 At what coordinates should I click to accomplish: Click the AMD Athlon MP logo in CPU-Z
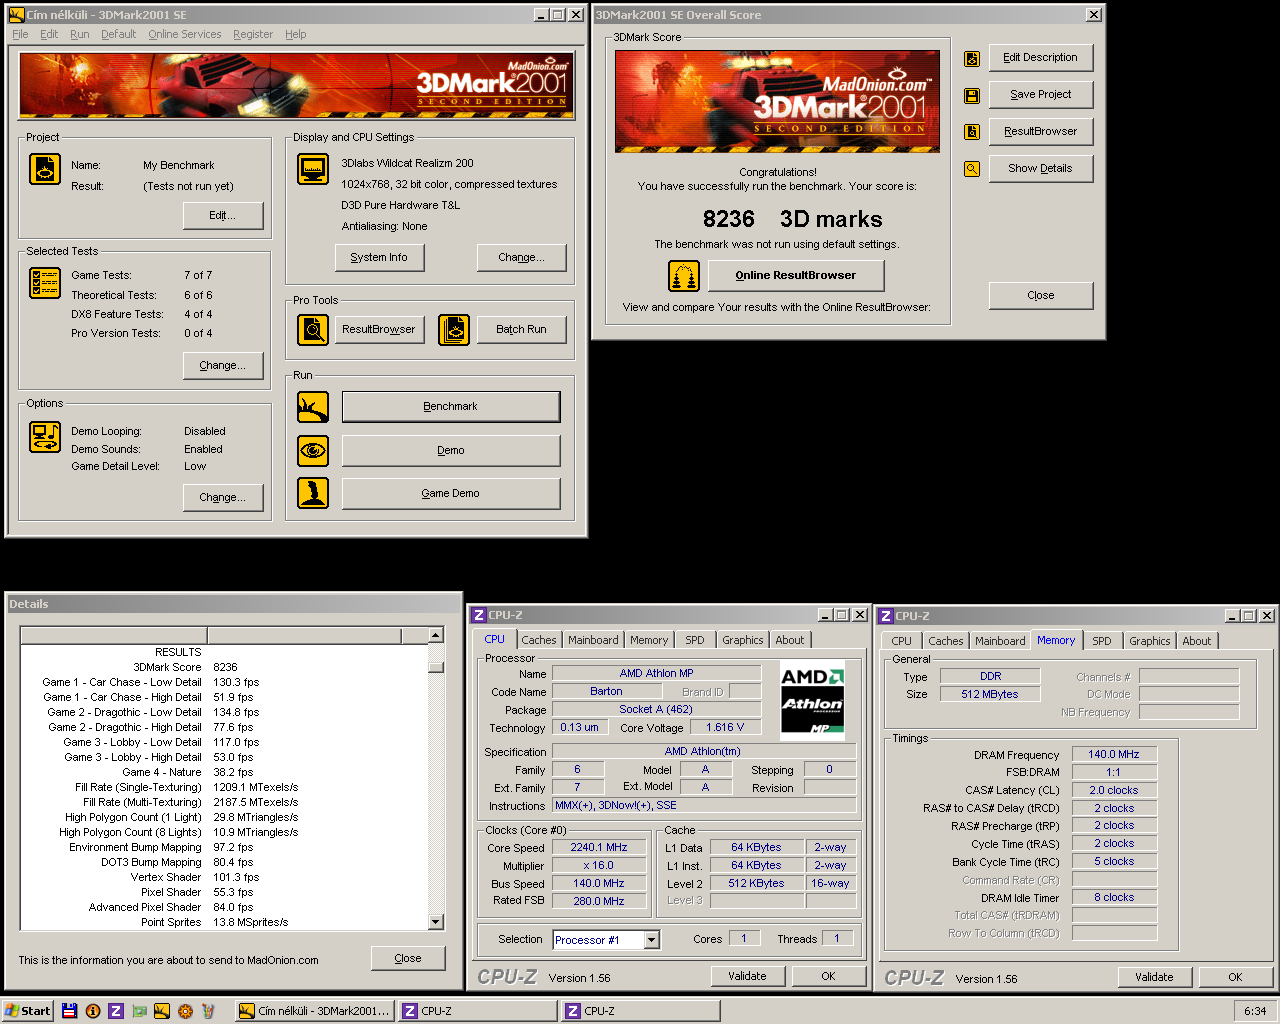[x=812, y=699]
